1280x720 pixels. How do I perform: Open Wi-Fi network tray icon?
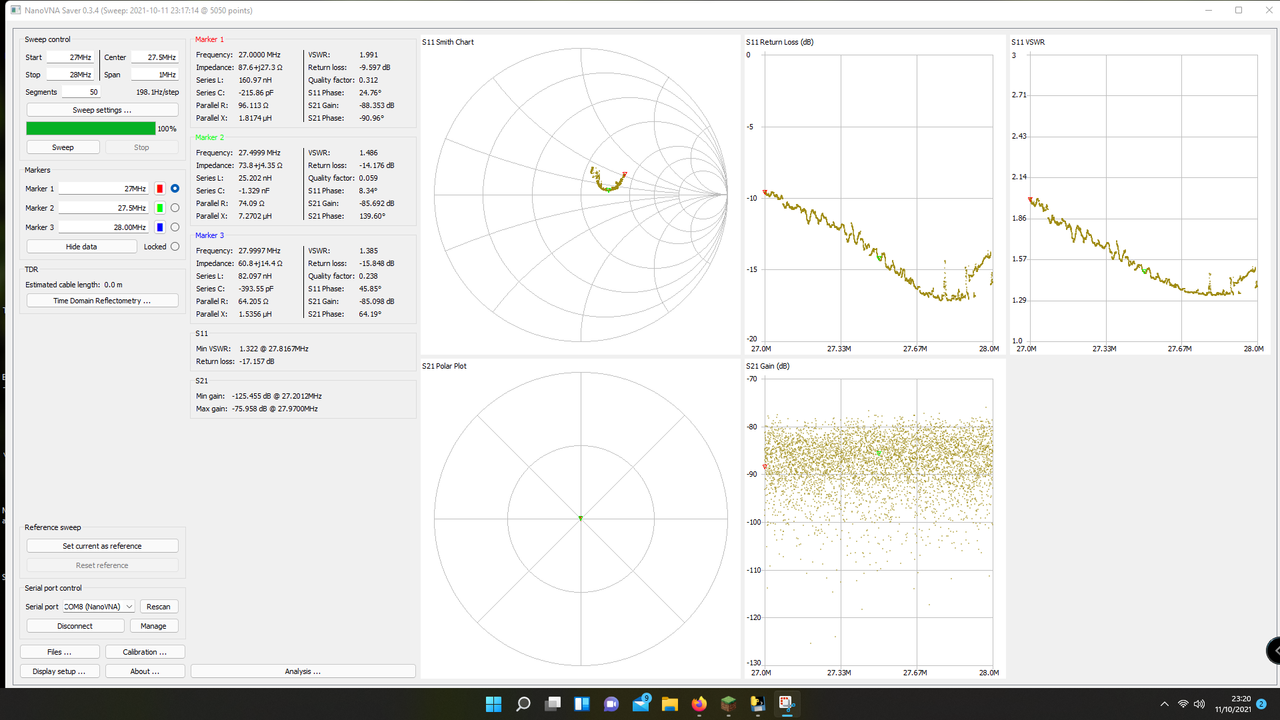coord(1183,704)
